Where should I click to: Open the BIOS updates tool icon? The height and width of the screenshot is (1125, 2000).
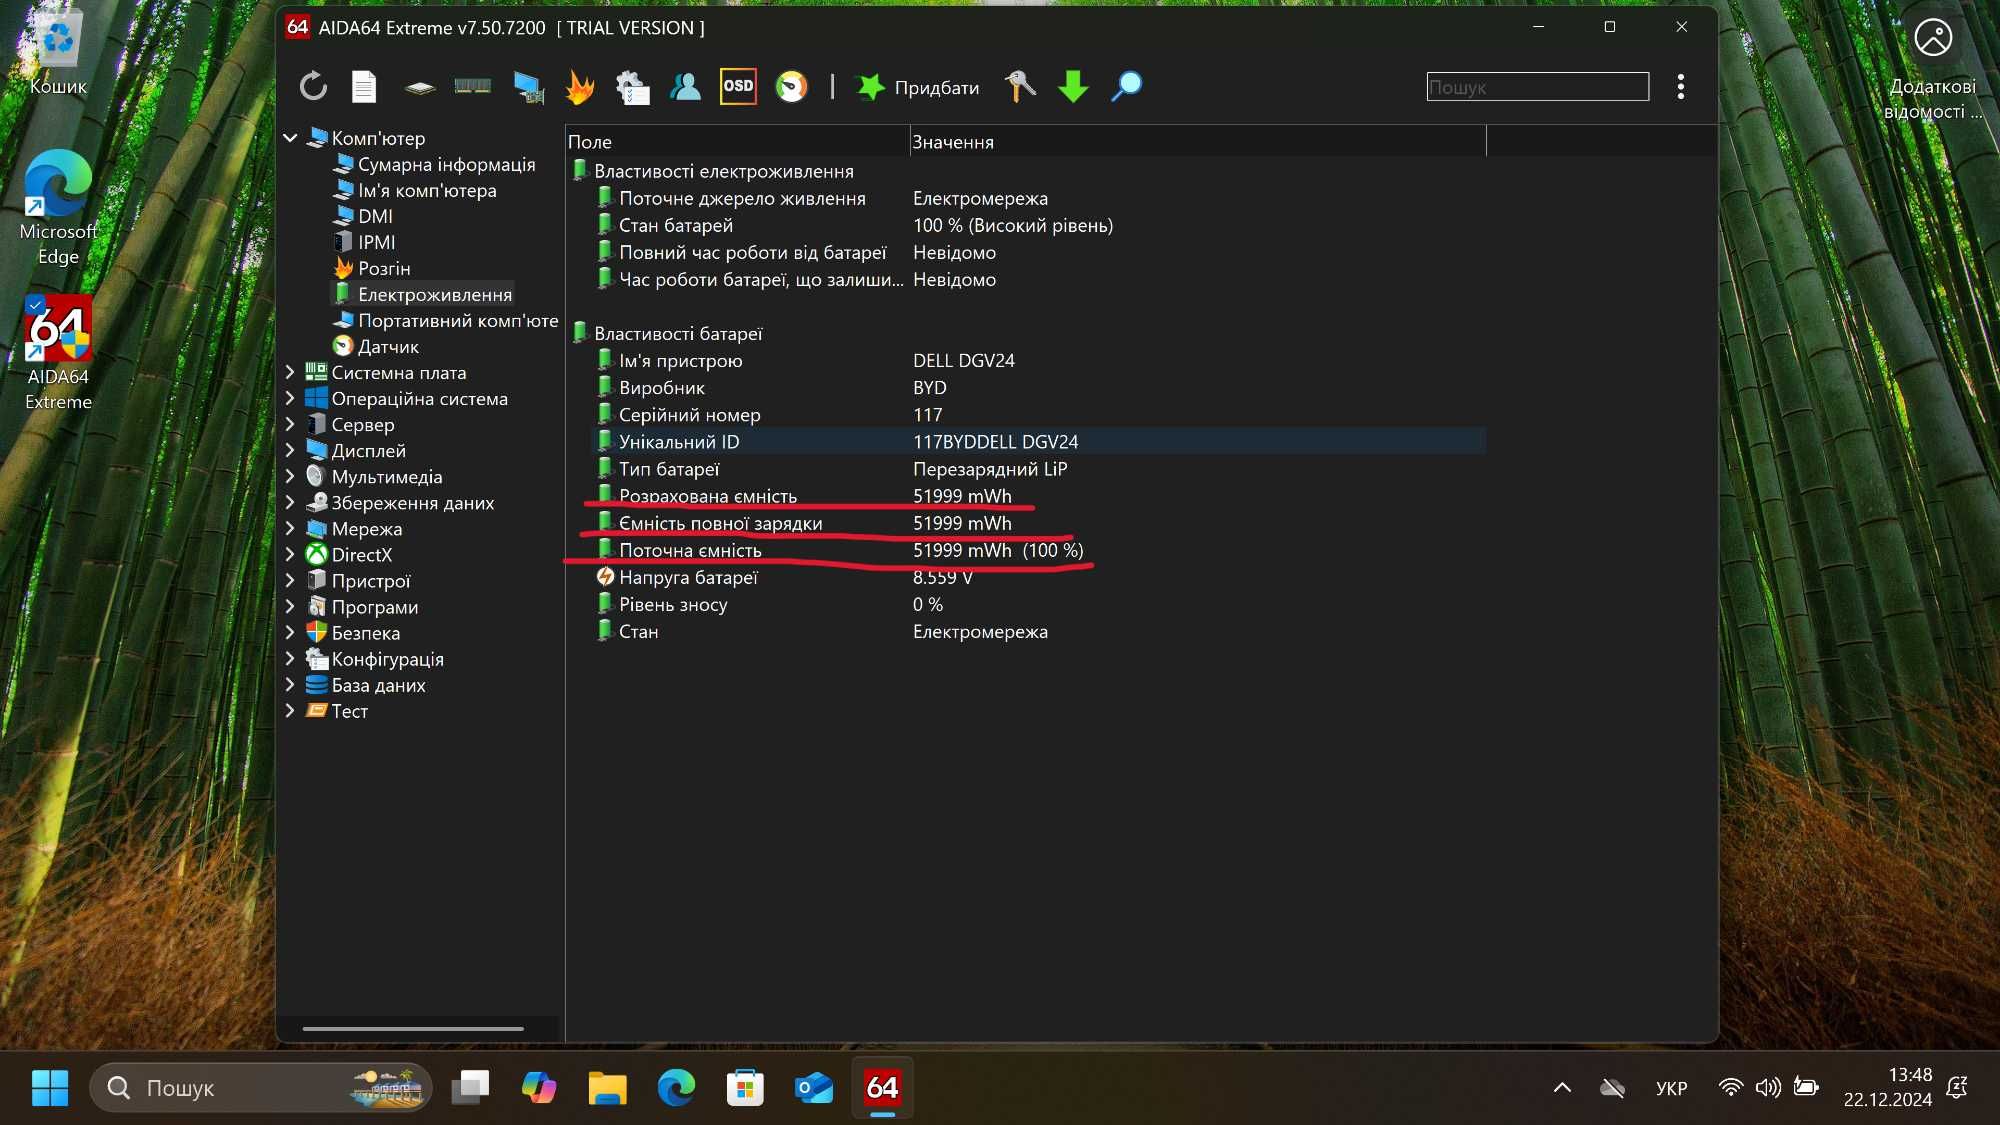tap(1019, 87)
